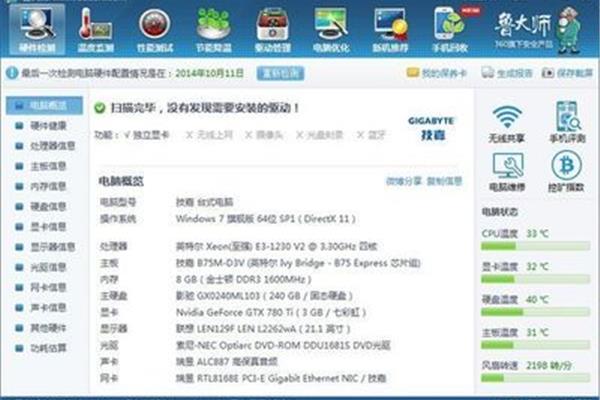Click the 电脑概览 section heading in main panel
Screen dimensions: 600x400
tap(121, 181)
